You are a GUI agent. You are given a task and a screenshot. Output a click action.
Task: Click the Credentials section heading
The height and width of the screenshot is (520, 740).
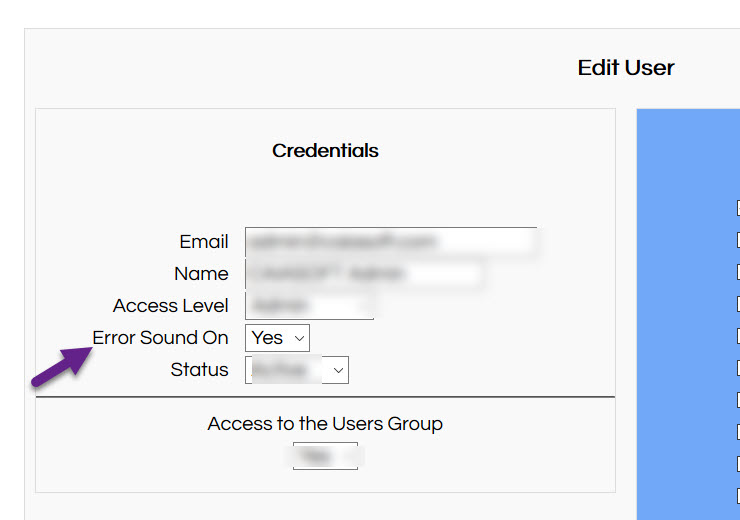[325, 151]
